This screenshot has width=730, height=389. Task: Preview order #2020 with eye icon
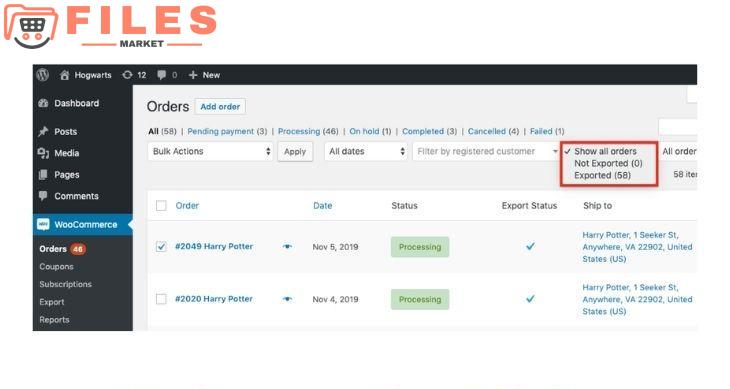(x=287, y=299)
